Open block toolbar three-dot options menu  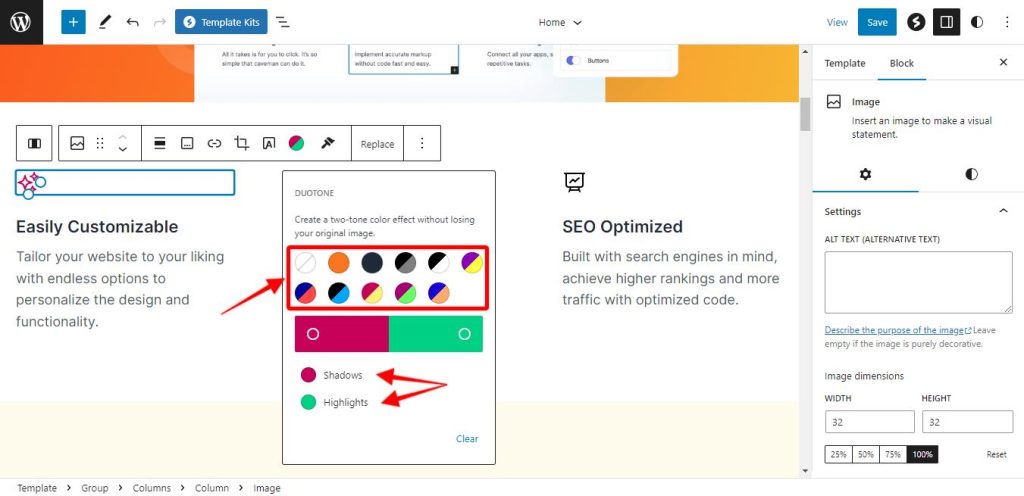[422, 143]
